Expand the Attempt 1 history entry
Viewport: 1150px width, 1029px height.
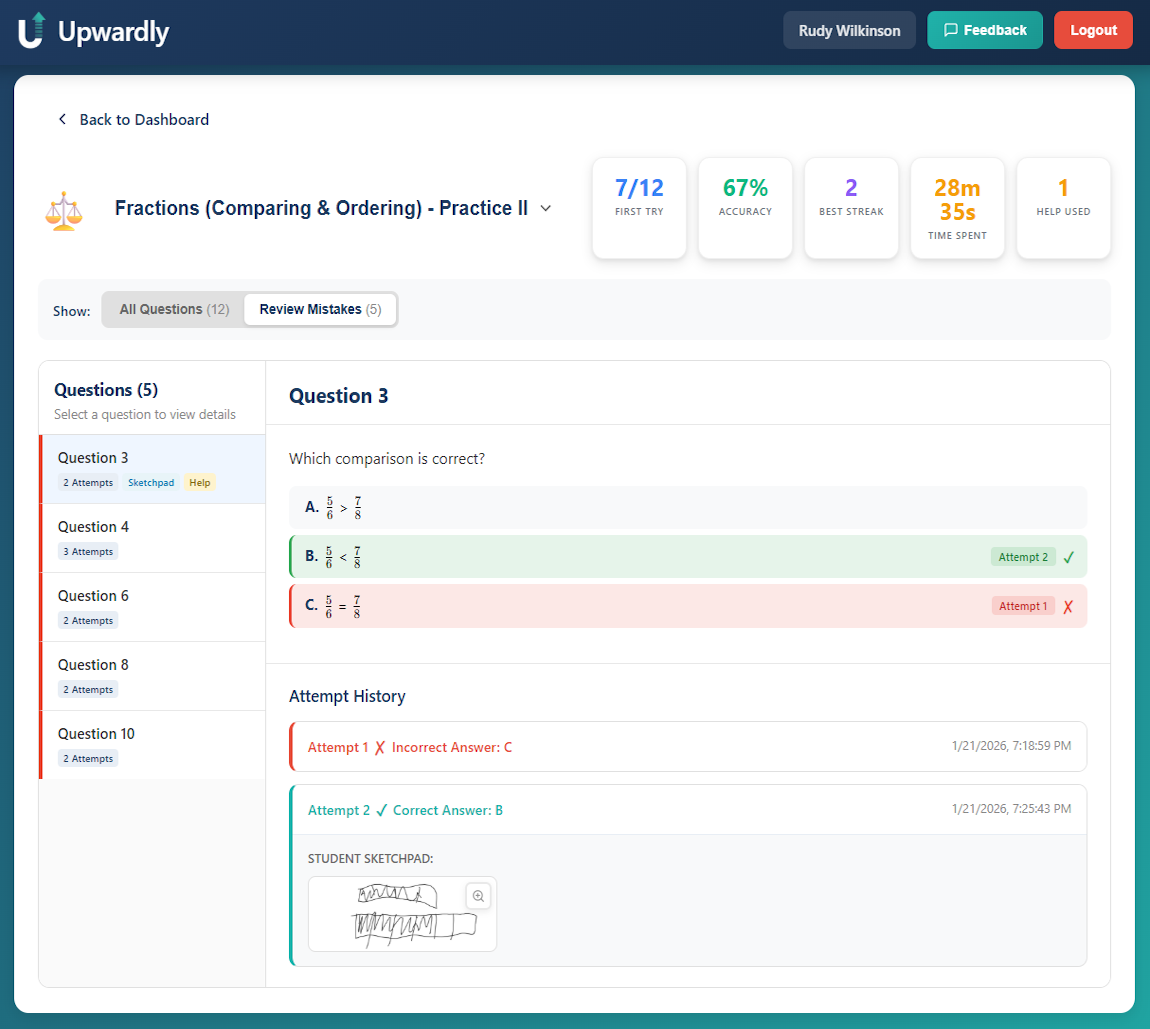(687, 747)
